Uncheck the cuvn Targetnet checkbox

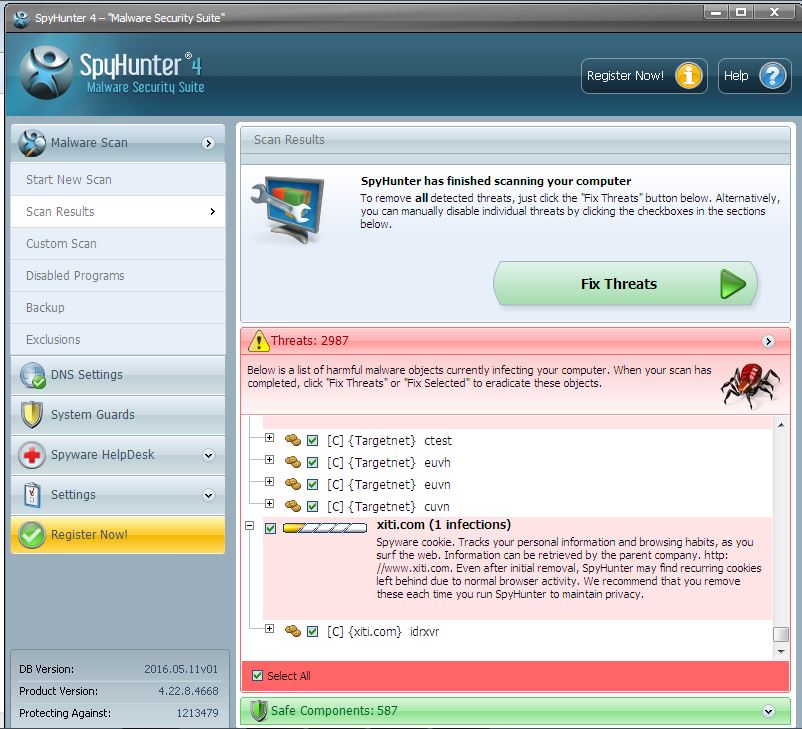pyautogui.click(x=313, y=506)
